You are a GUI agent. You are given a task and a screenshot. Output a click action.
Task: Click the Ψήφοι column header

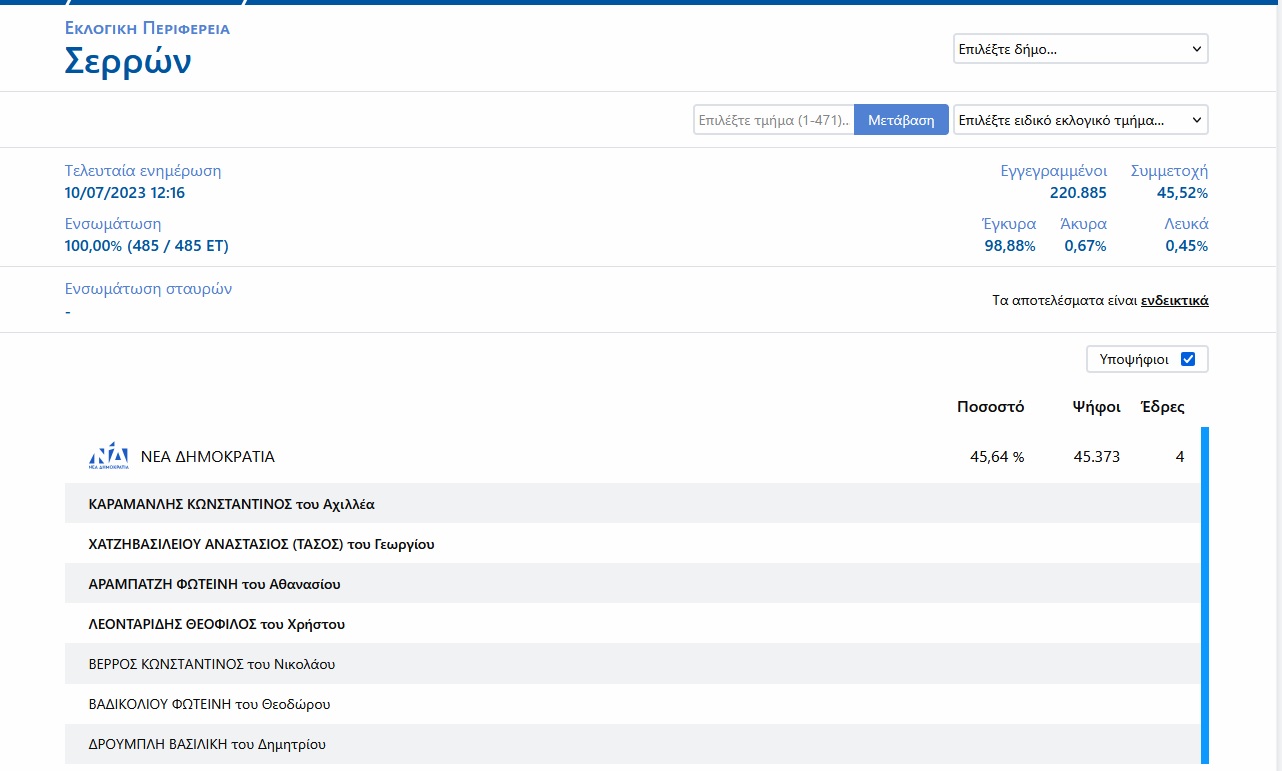click(1096, 407)
